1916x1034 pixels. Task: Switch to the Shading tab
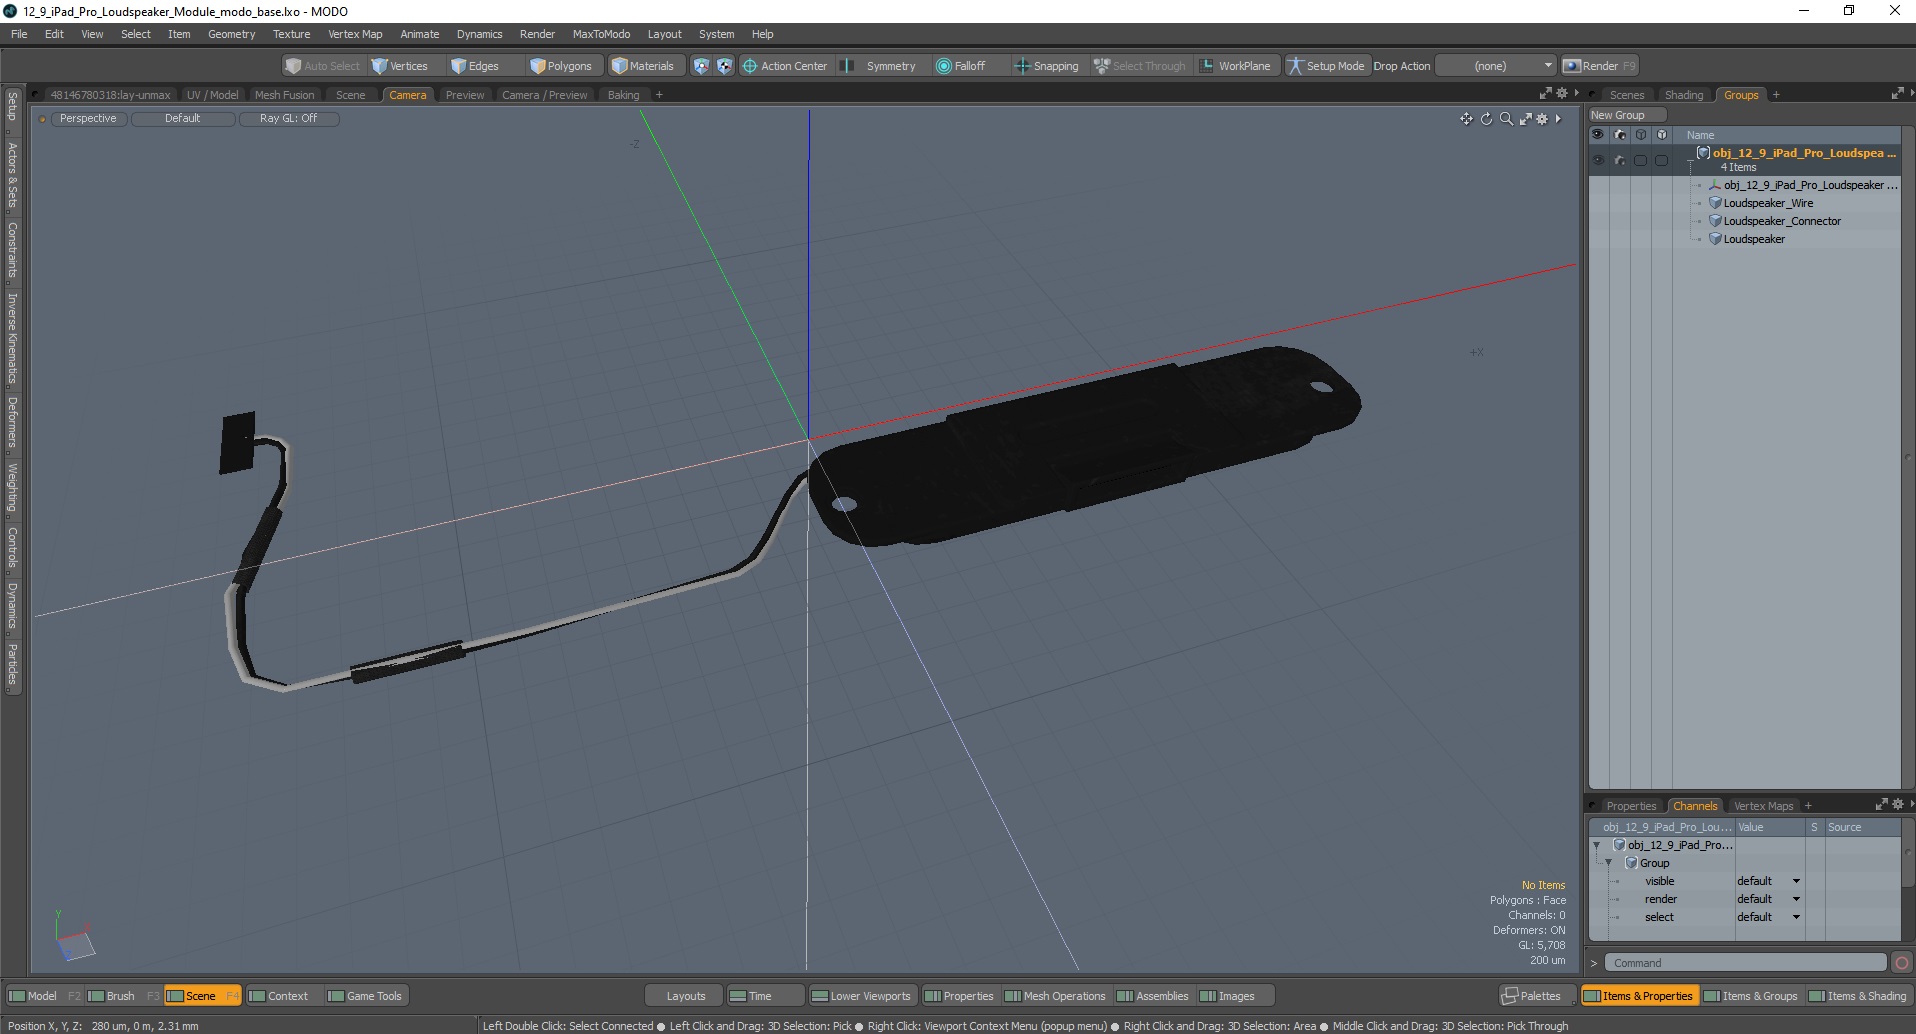[1684, 95]
